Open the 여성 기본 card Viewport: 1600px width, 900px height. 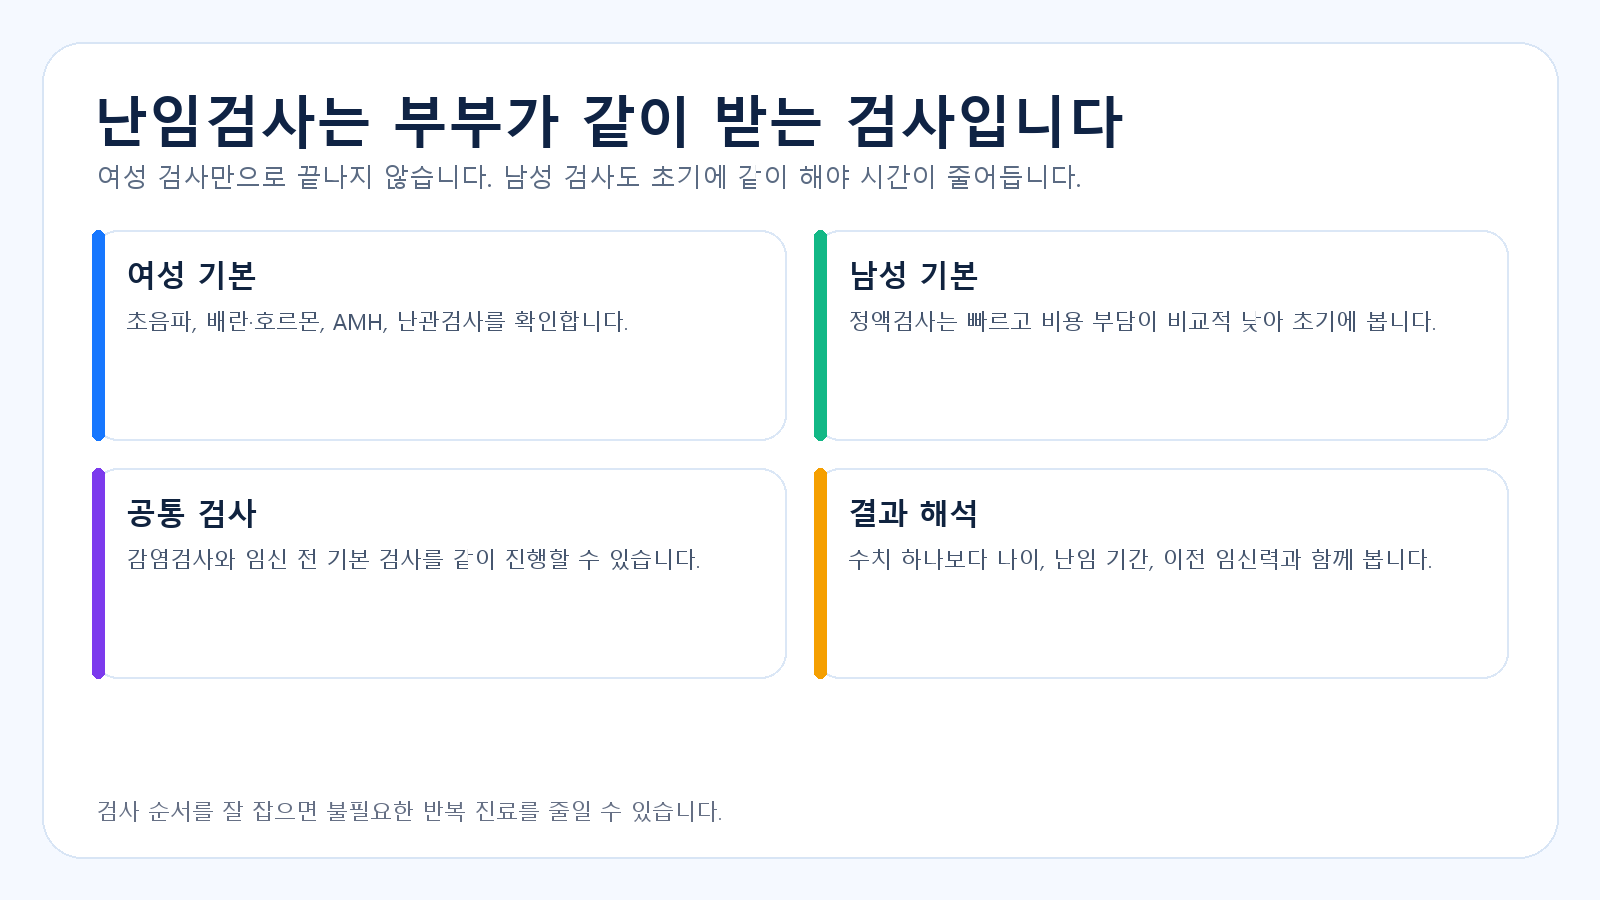439,336
